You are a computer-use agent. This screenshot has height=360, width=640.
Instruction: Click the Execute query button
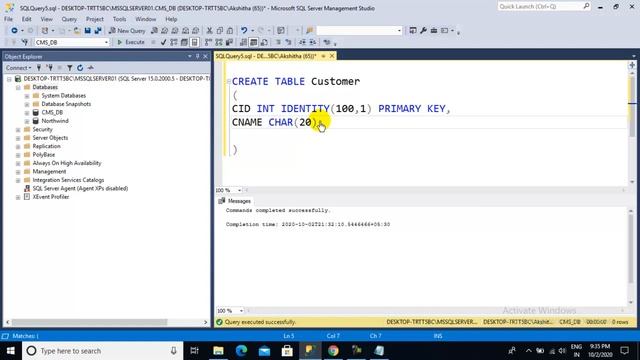[131, 42]
